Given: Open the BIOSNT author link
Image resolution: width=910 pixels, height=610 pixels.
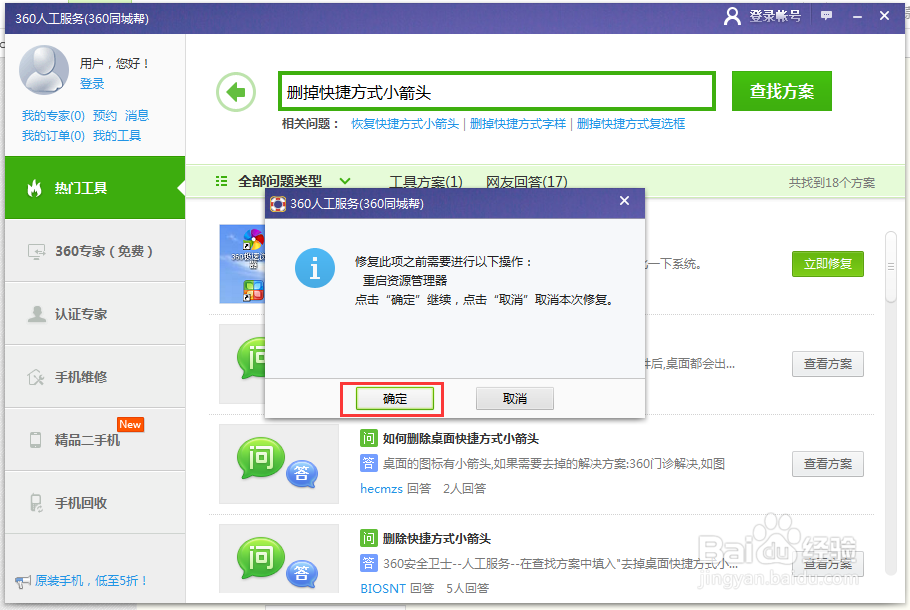Looking at the screenshot, I should click(383, 589).
